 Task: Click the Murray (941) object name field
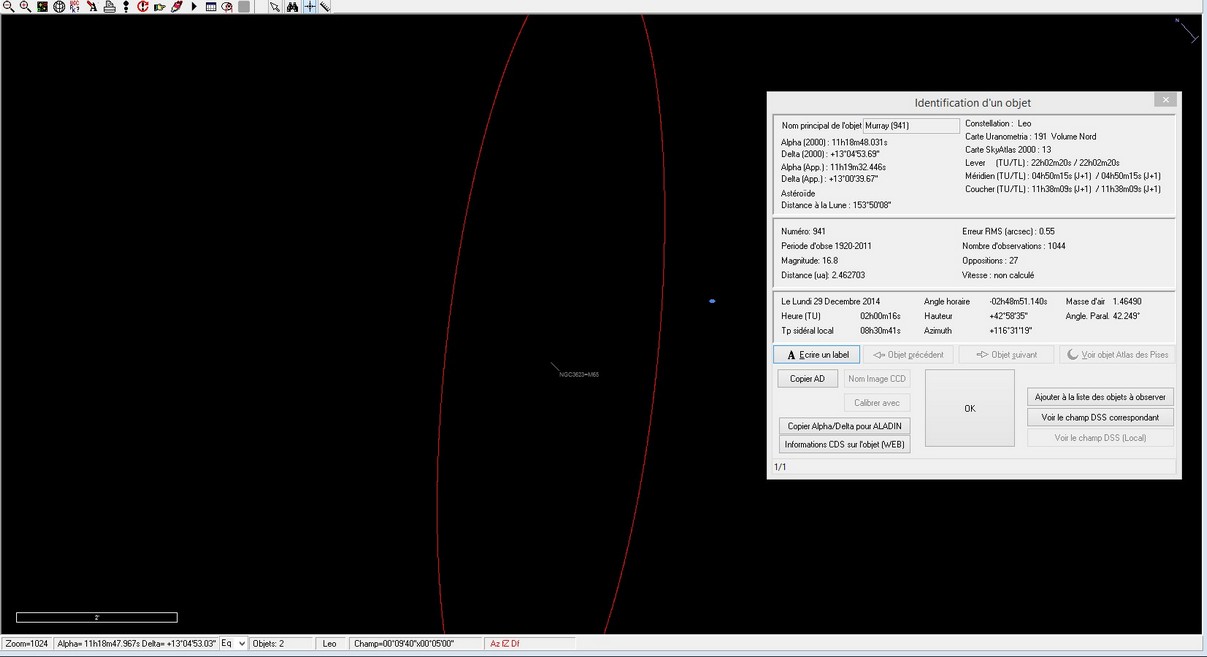click(x=911, y=125)
